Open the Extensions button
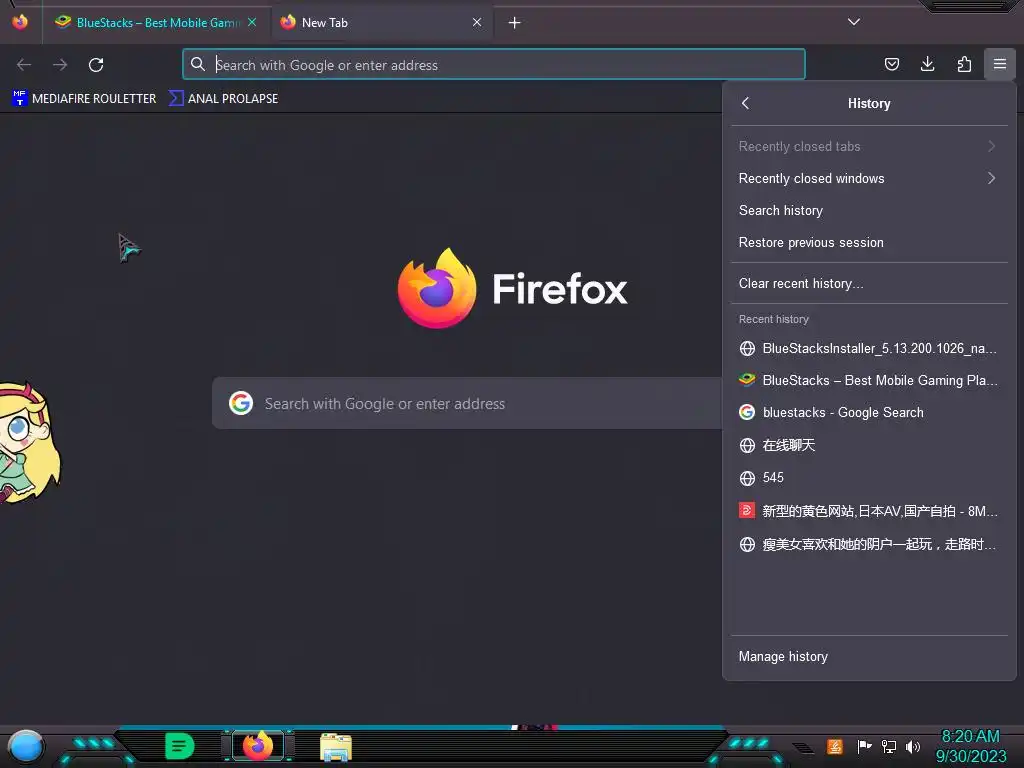The height and width of the screenshot is (768, 1024). pos(964,64)
